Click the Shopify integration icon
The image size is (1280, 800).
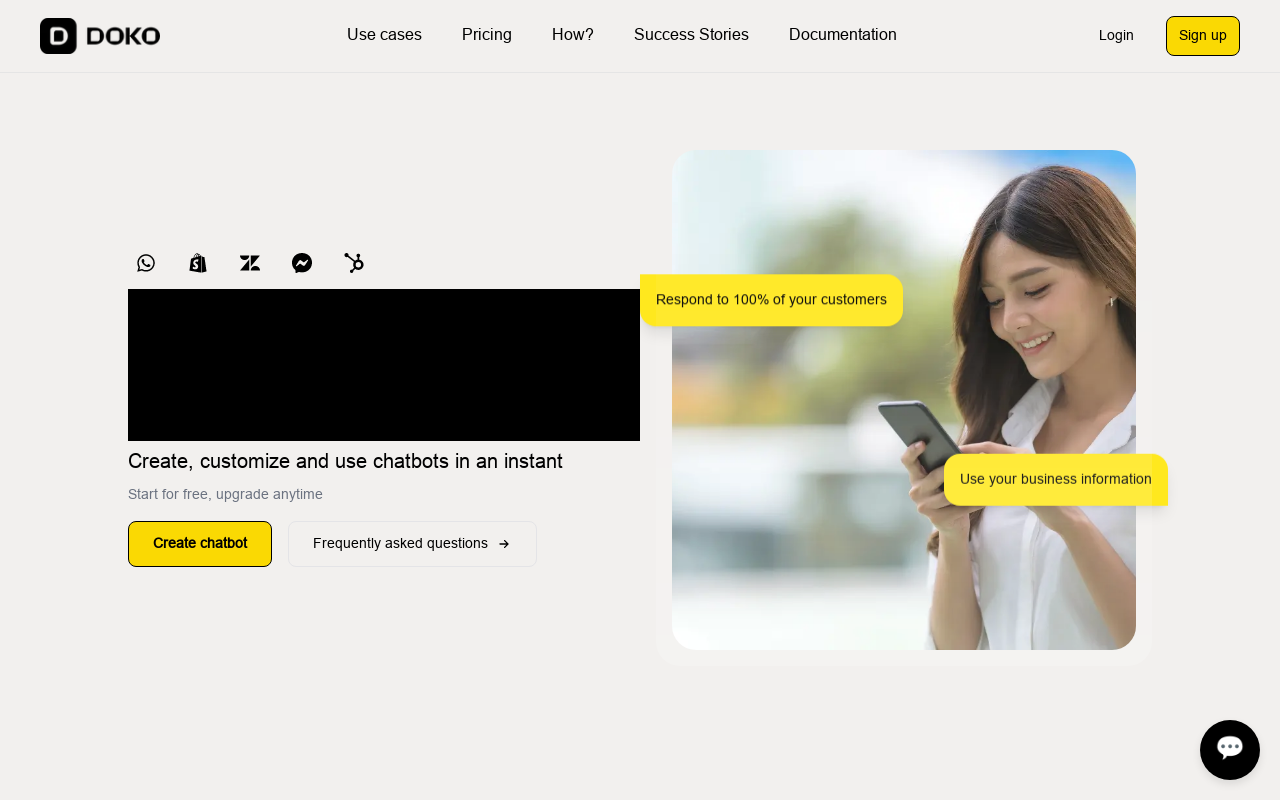click(198, 263)
